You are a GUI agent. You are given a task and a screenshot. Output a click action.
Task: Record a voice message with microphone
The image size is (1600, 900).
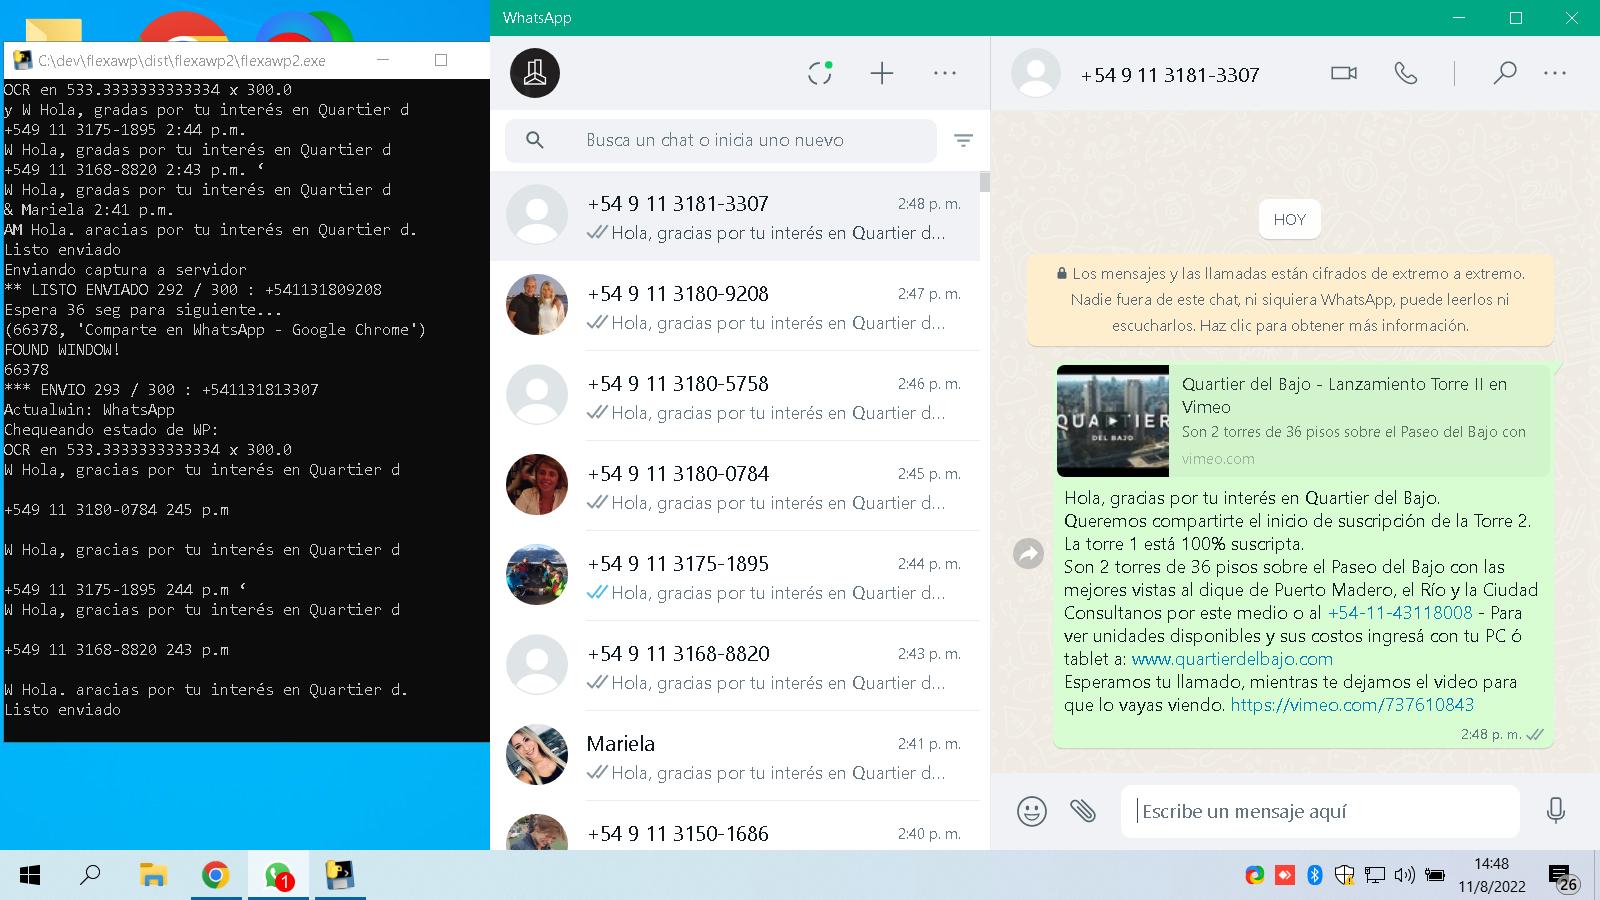click(1555, 810)
